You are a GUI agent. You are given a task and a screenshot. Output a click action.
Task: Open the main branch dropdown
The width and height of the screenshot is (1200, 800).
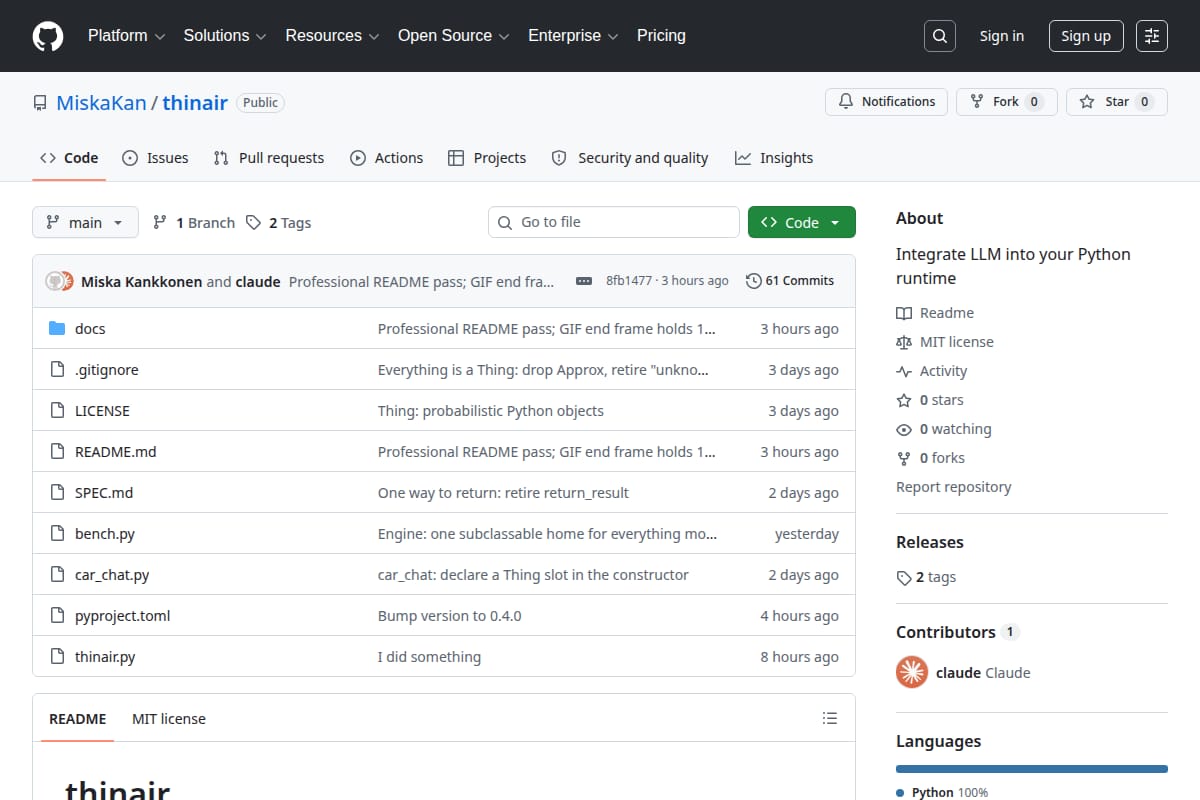click(85, 222)
